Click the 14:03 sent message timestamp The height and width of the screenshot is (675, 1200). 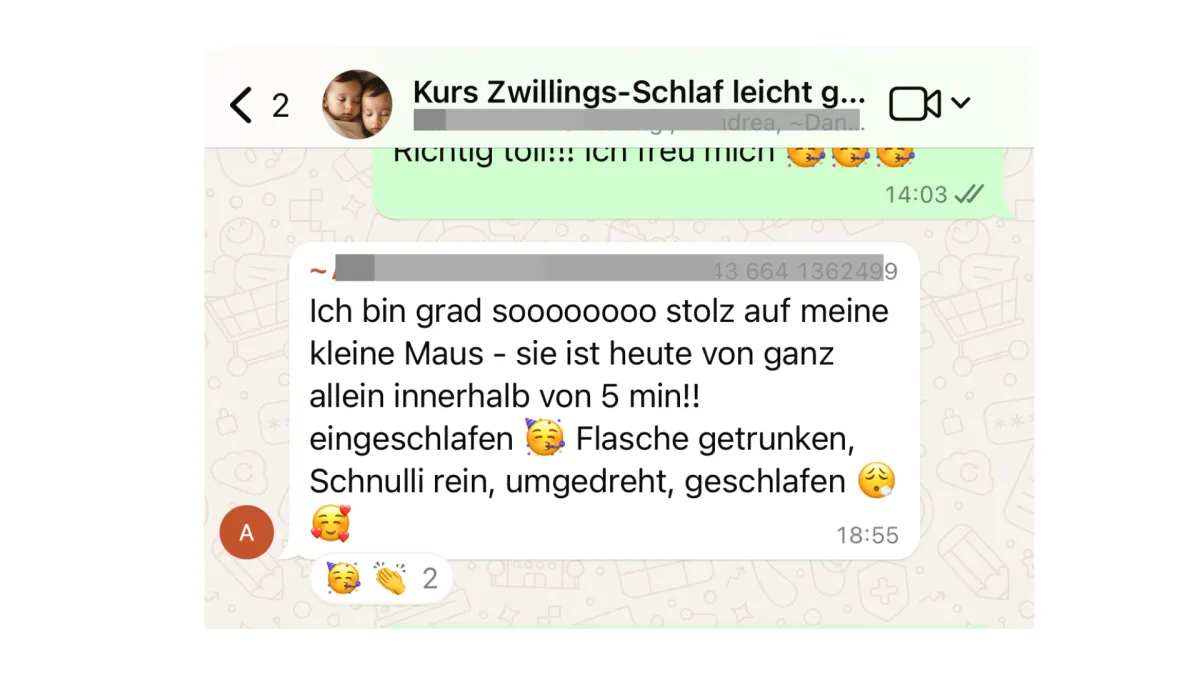click(916, 194)
